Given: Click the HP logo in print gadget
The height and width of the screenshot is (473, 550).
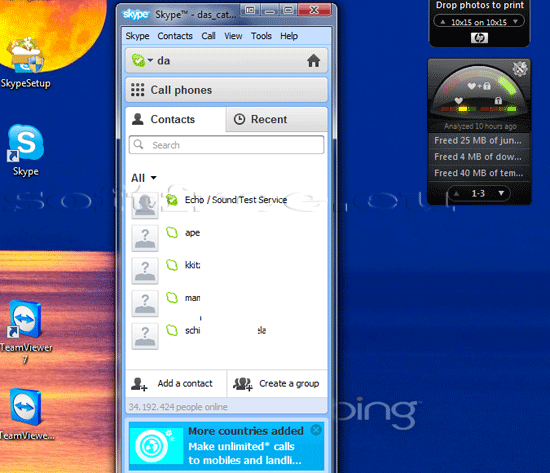Looking at the screenshot, I should [479, 38].
